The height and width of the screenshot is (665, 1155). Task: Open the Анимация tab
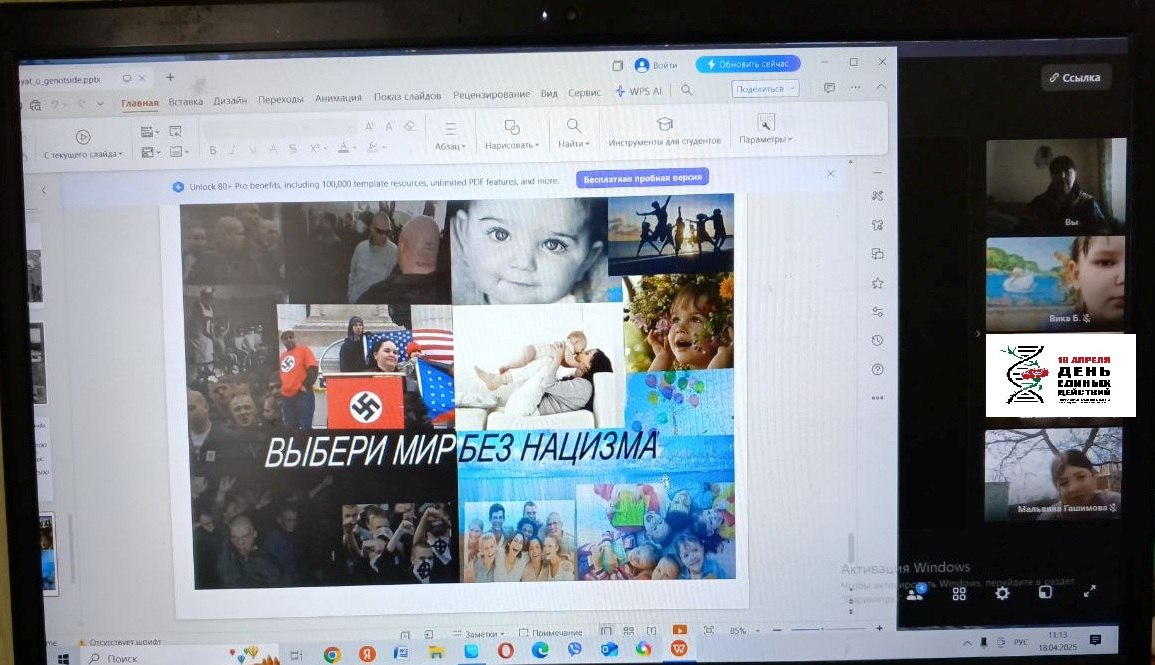(x=338, y=98)
